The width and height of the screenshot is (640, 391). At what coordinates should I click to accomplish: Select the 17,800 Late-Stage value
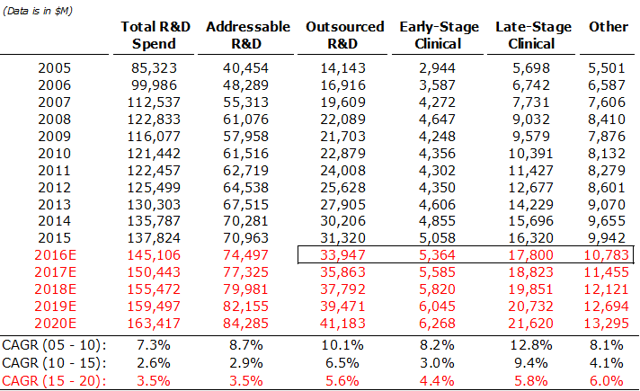[531, 255]
